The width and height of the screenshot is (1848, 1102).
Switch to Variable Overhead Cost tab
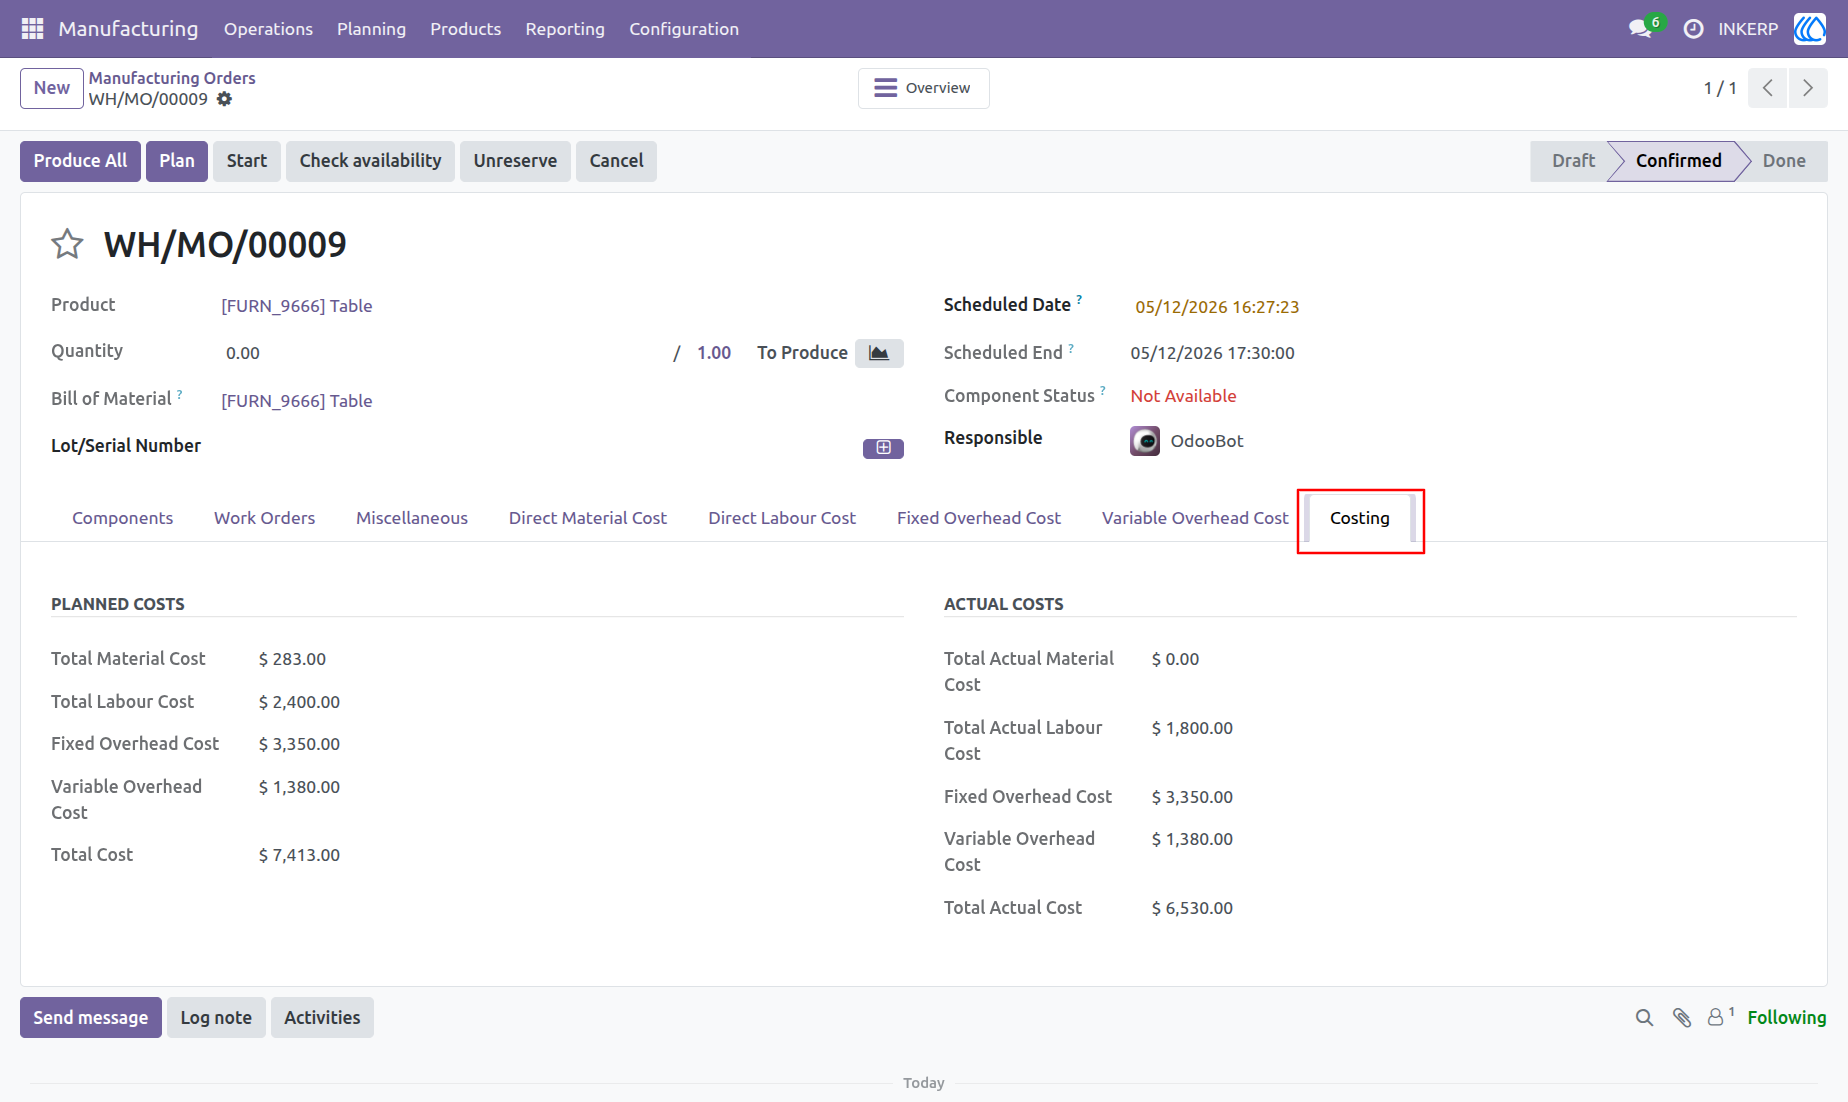[1195, 518]
